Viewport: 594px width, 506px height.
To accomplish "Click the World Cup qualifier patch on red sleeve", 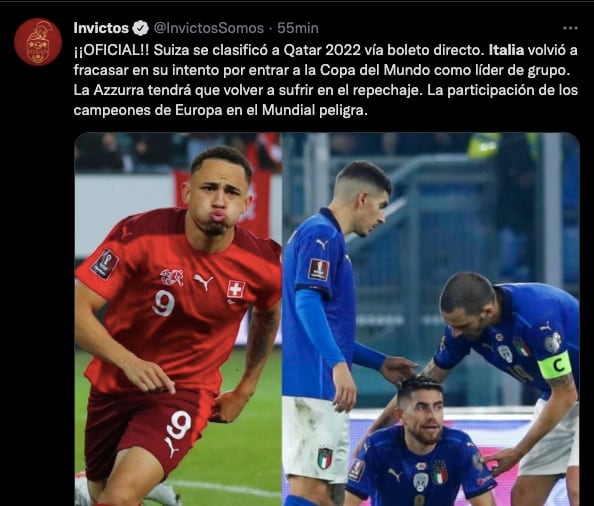I will click(105, 264).
